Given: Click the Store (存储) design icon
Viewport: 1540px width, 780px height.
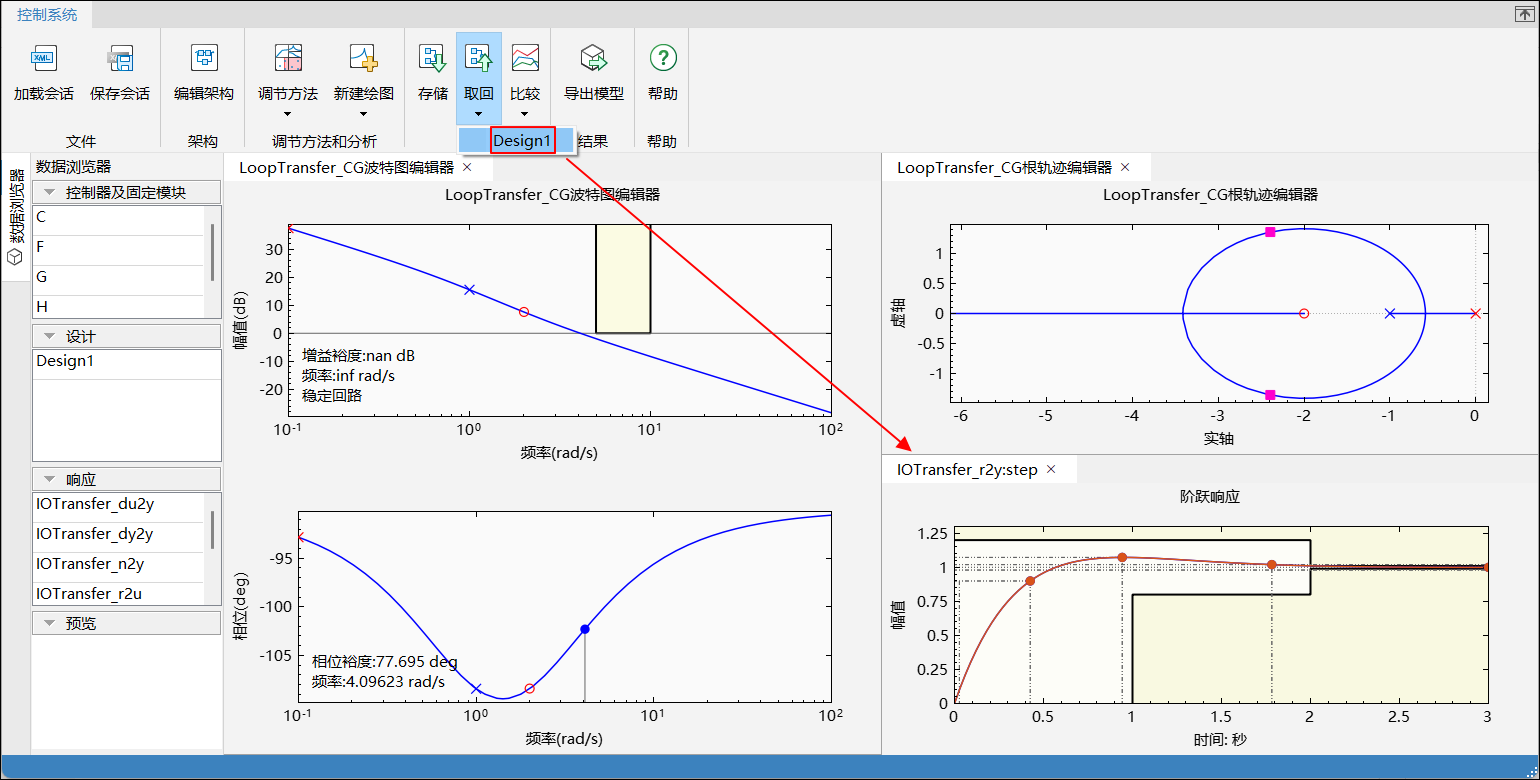Looking at the screenshot, I should pyautogui.click(x=432, y=60).
